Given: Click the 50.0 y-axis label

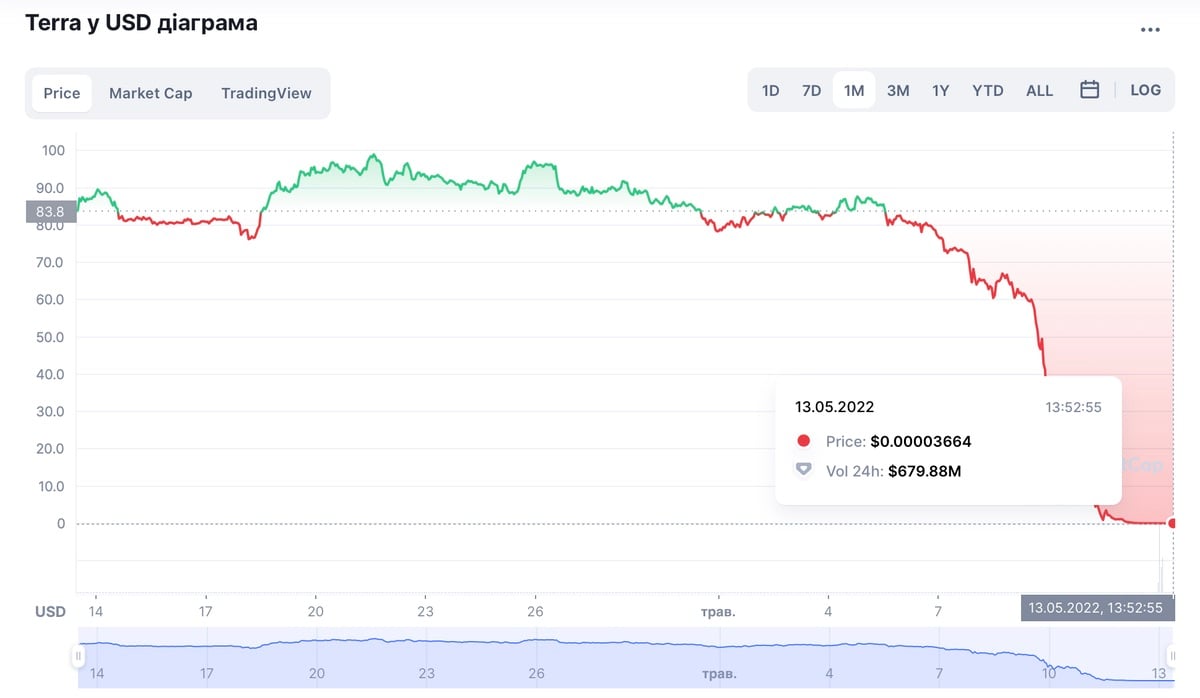Looking at the screenshot, I should [x=50, y=337].
